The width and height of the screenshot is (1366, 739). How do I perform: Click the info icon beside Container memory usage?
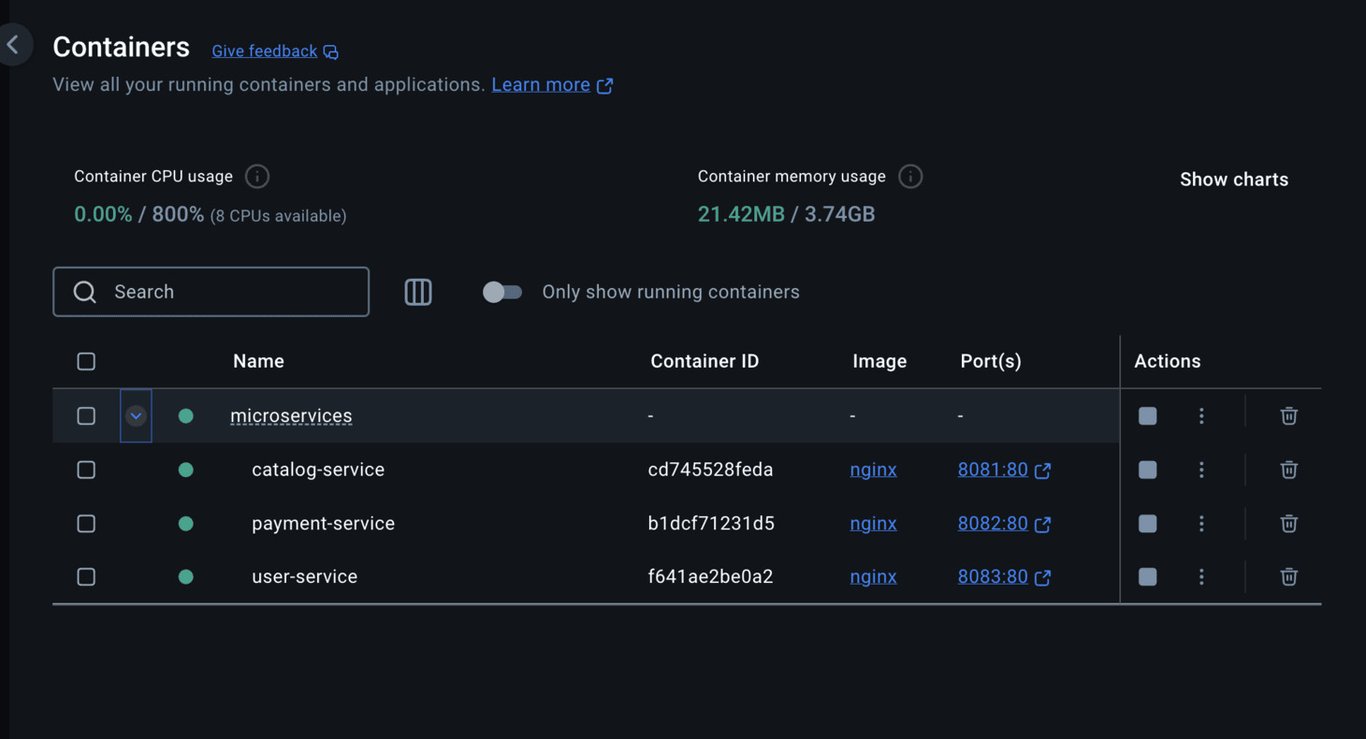point(910,175)
